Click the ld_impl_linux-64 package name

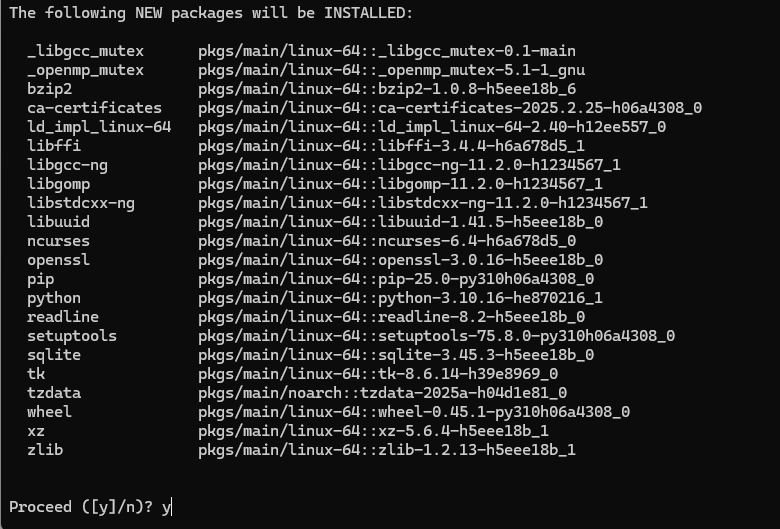coord(99,127)
